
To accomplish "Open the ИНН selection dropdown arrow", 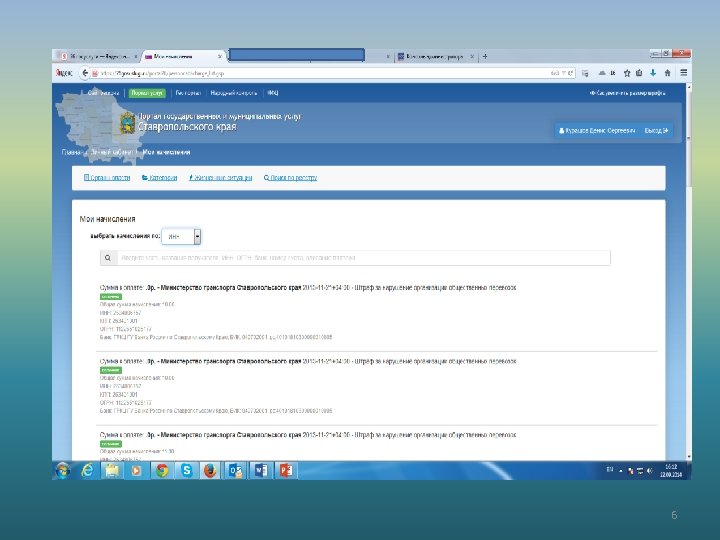I will (x=197, y=236).
